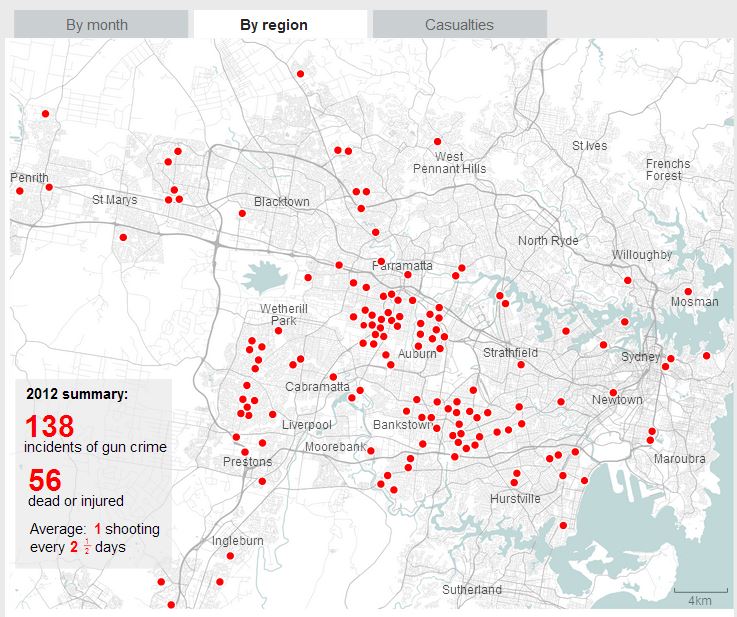Select the incident dot above West Pennant Hills

click(x=438, y=141)
